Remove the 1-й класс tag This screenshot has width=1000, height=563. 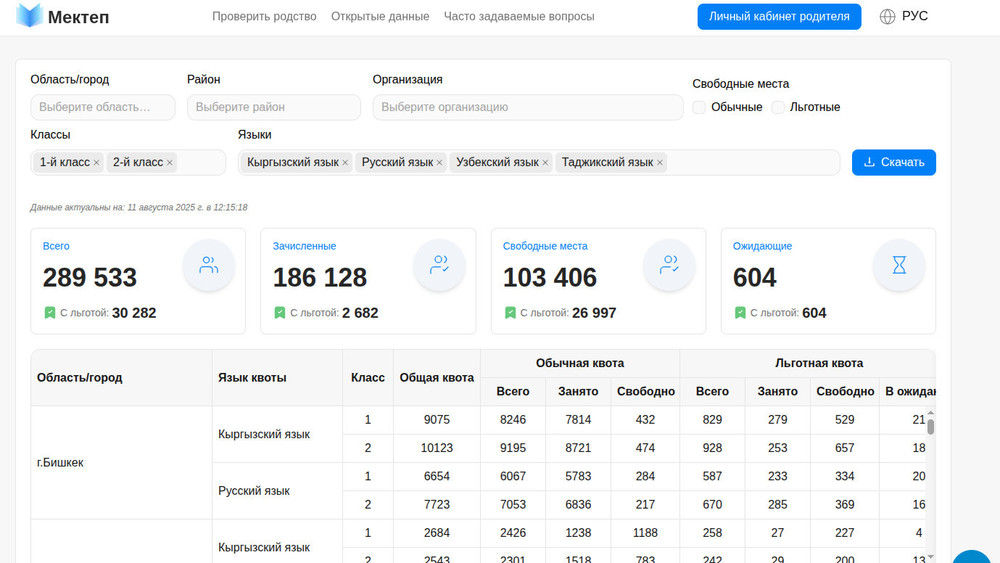pos(97,162)
